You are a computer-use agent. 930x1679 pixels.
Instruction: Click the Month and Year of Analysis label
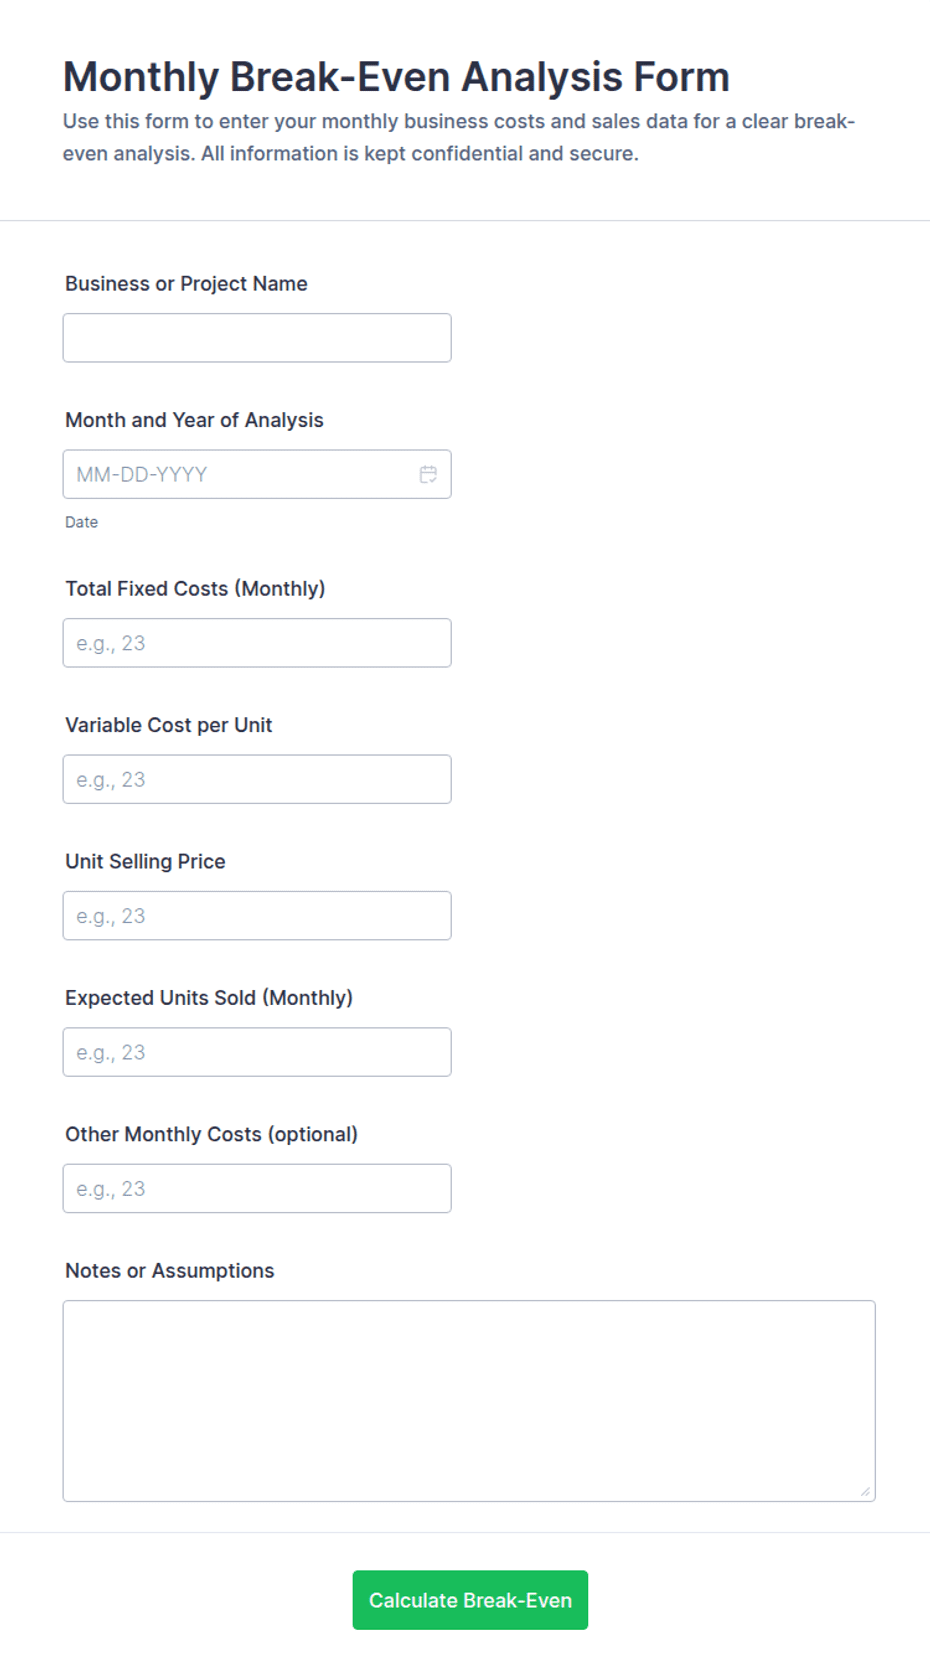(x=194, y=420)
